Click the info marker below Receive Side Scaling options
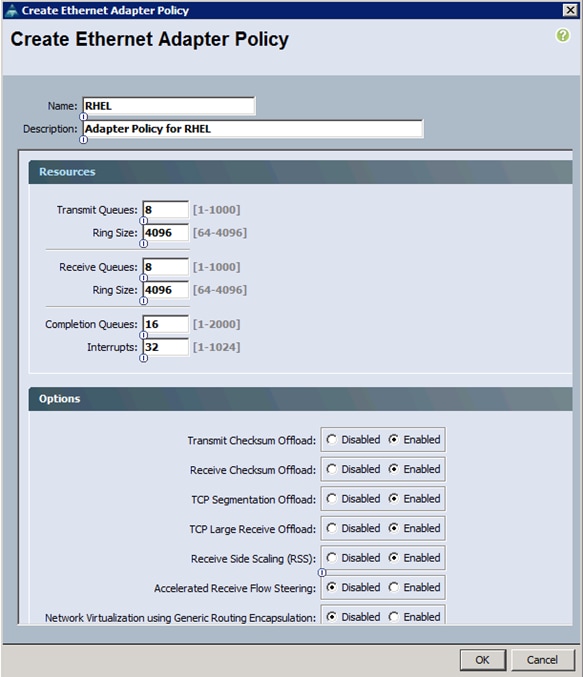This screenshot has width=583, height=677. click(x=322, y=573)
